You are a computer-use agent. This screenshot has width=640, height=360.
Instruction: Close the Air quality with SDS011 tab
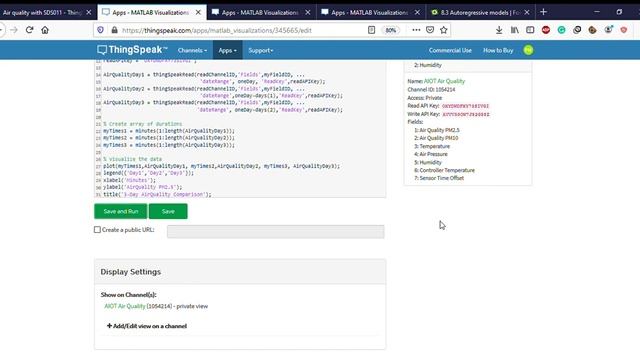[89, 12]
